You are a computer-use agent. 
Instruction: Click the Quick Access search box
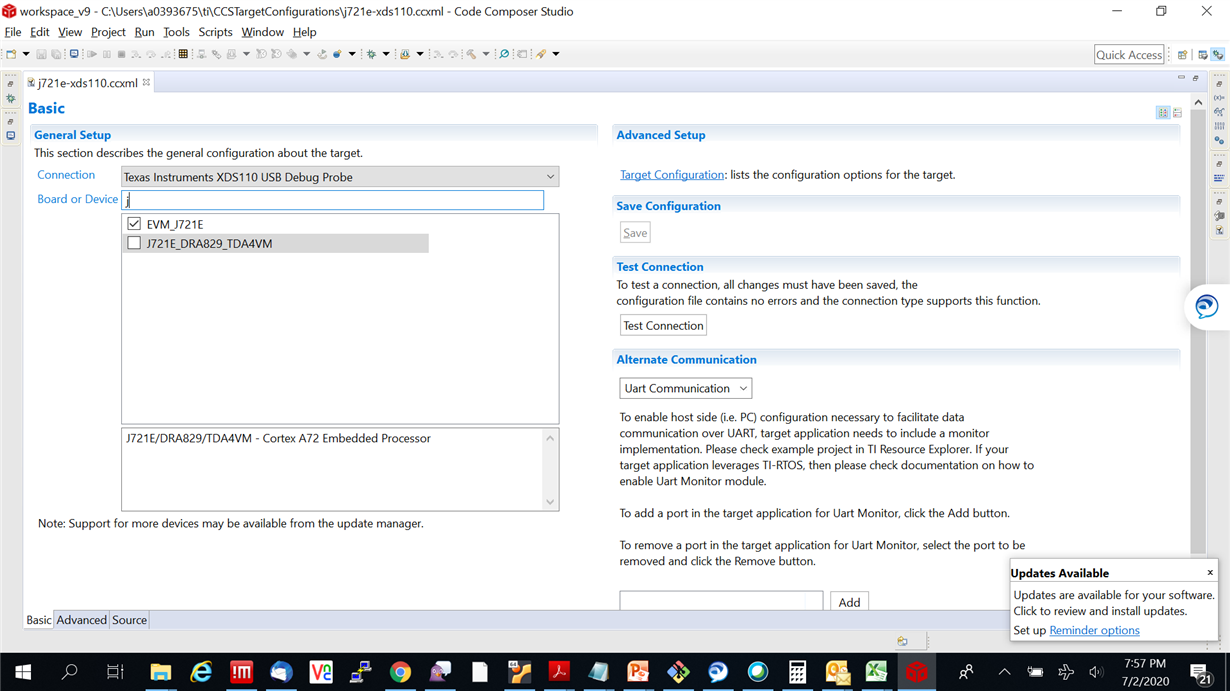tap(1129, 55)
